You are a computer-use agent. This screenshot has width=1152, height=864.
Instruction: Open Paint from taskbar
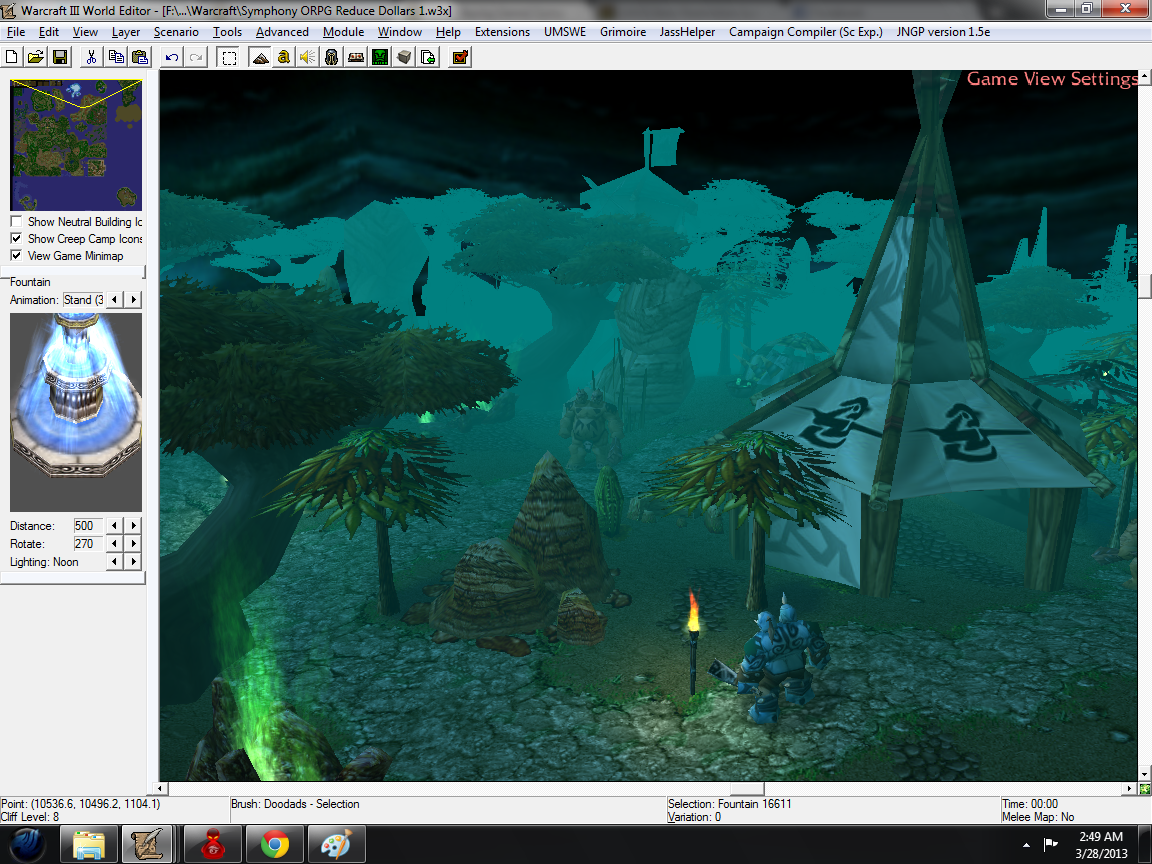[336, 843]
